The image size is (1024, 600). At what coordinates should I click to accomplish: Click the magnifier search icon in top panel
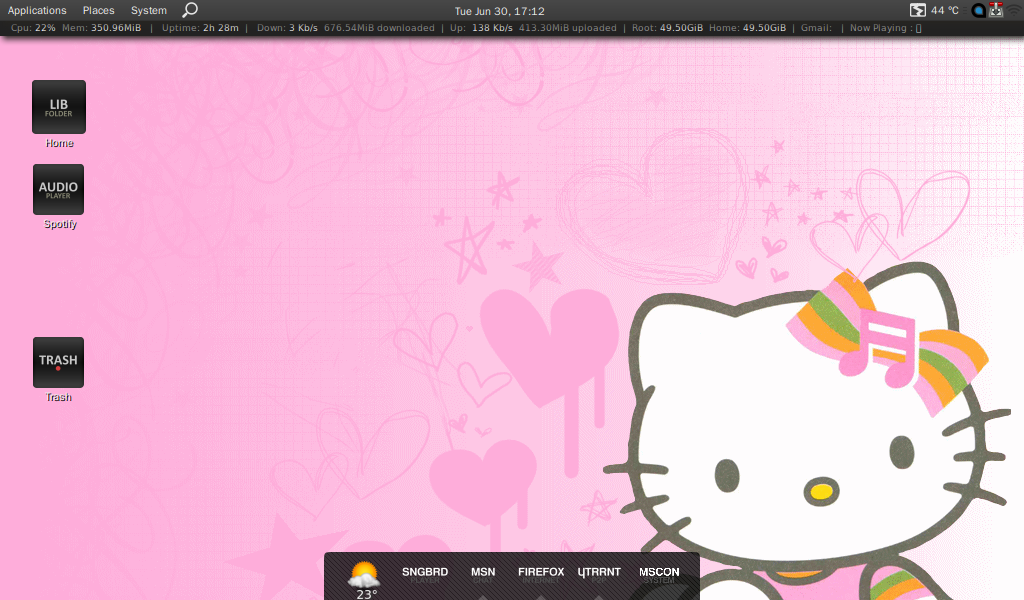pos(190,10)
